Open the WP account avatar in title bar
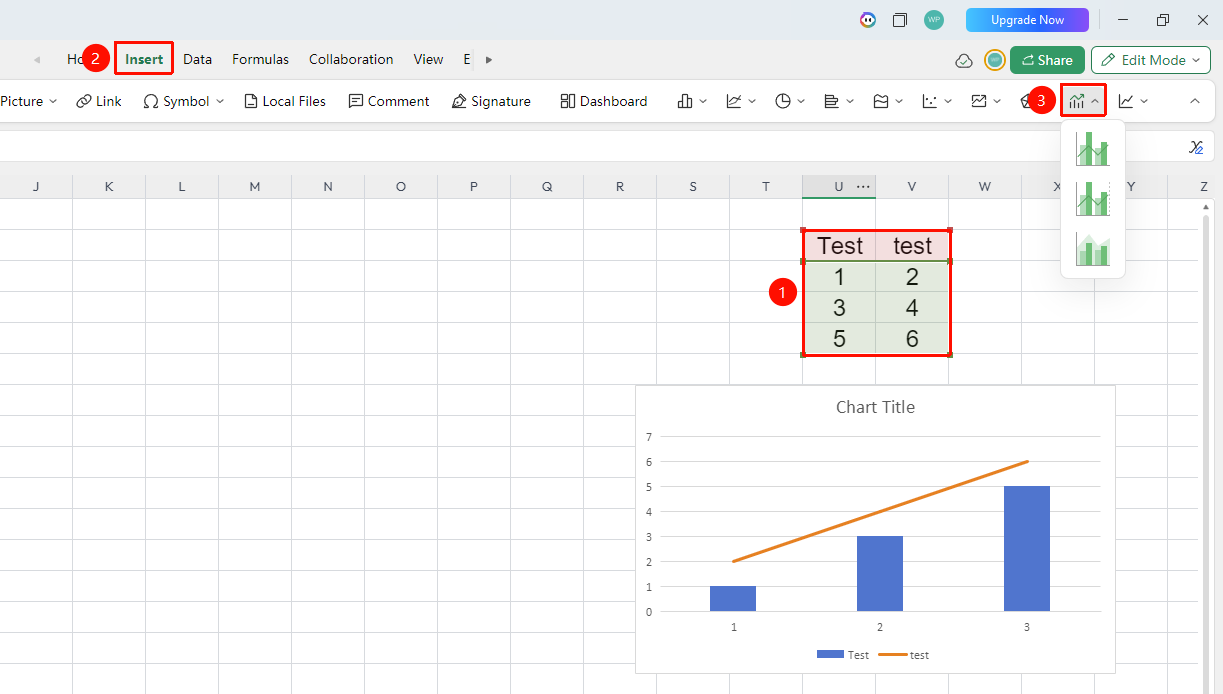 click(x=934, y=20)
